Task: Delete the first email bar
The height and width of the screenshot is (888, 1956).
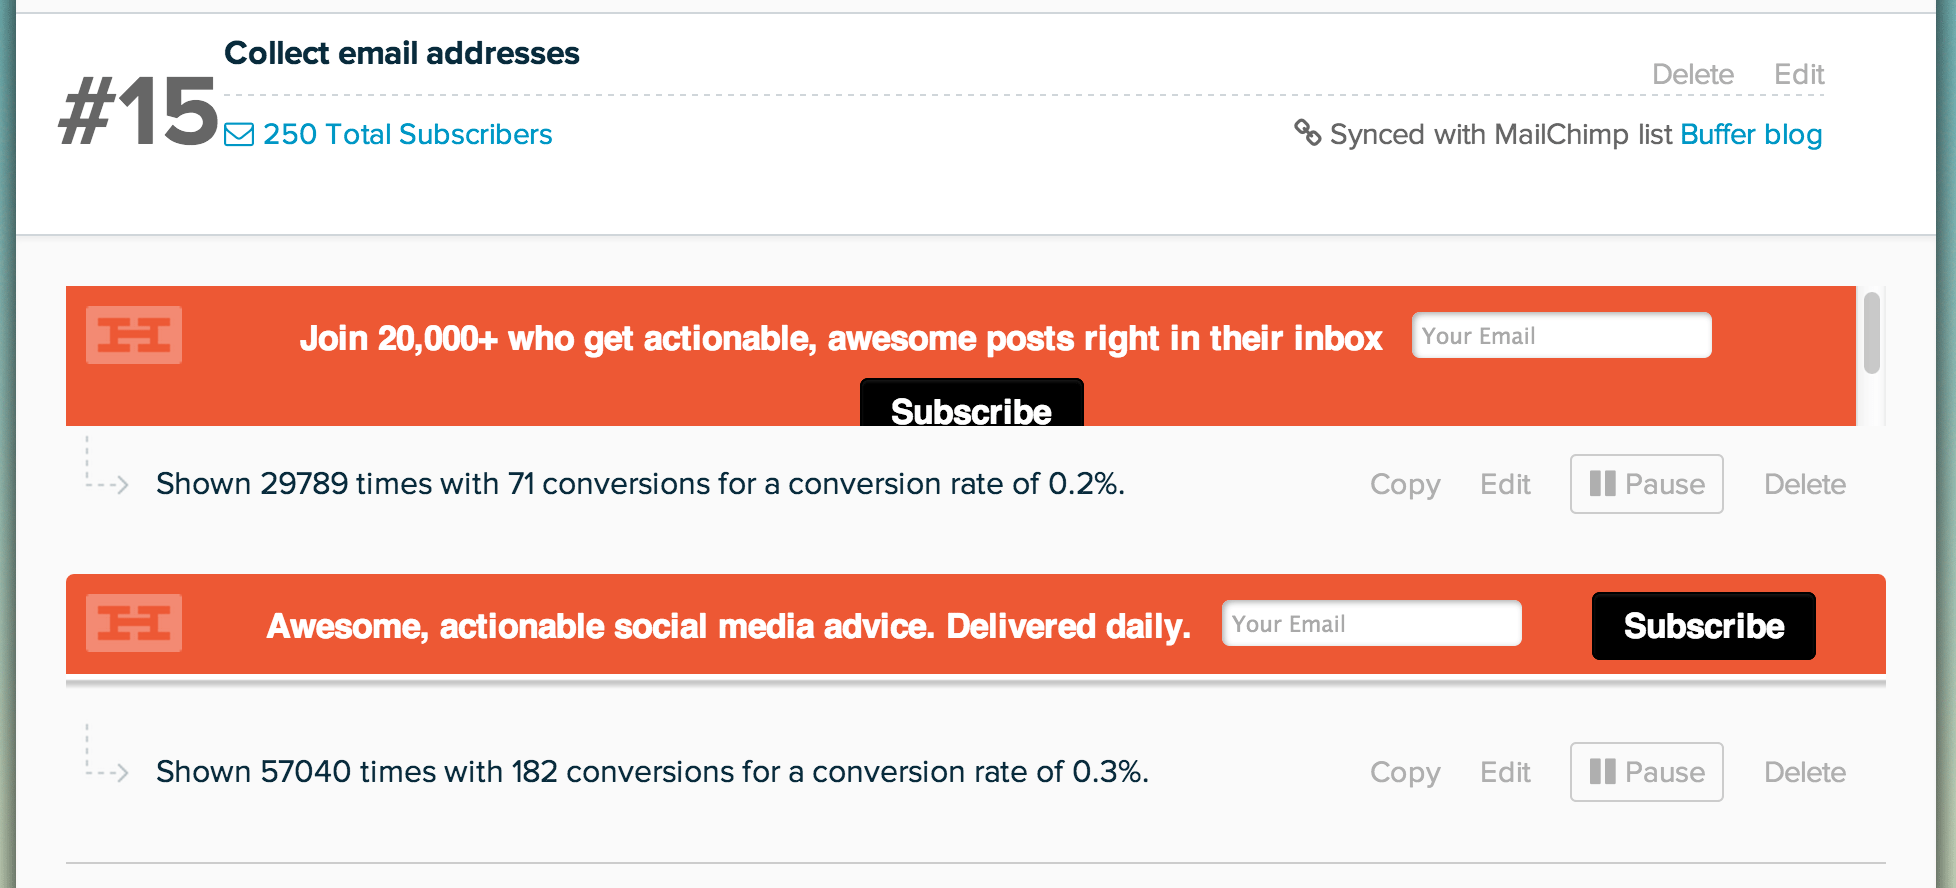Action: 1804,483
